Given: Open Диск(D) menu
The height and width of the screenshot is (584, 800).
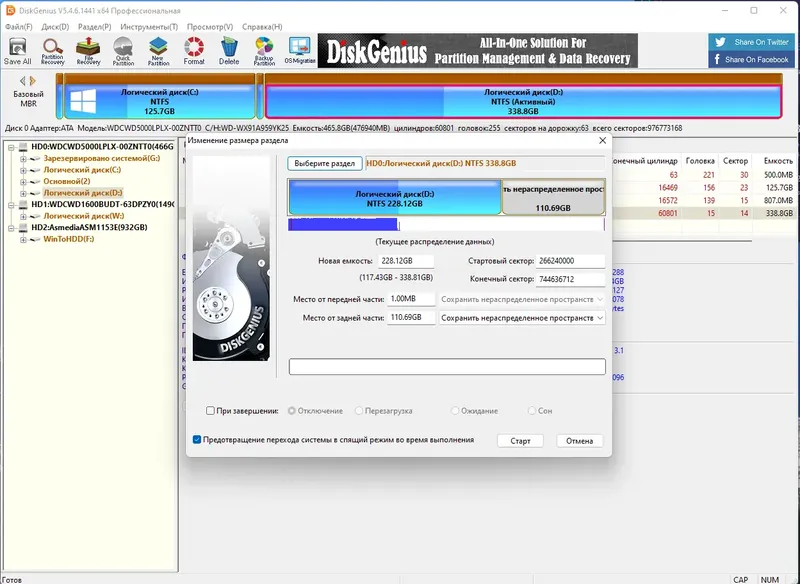Looking at the screenshot, I should tap(55, 27).
